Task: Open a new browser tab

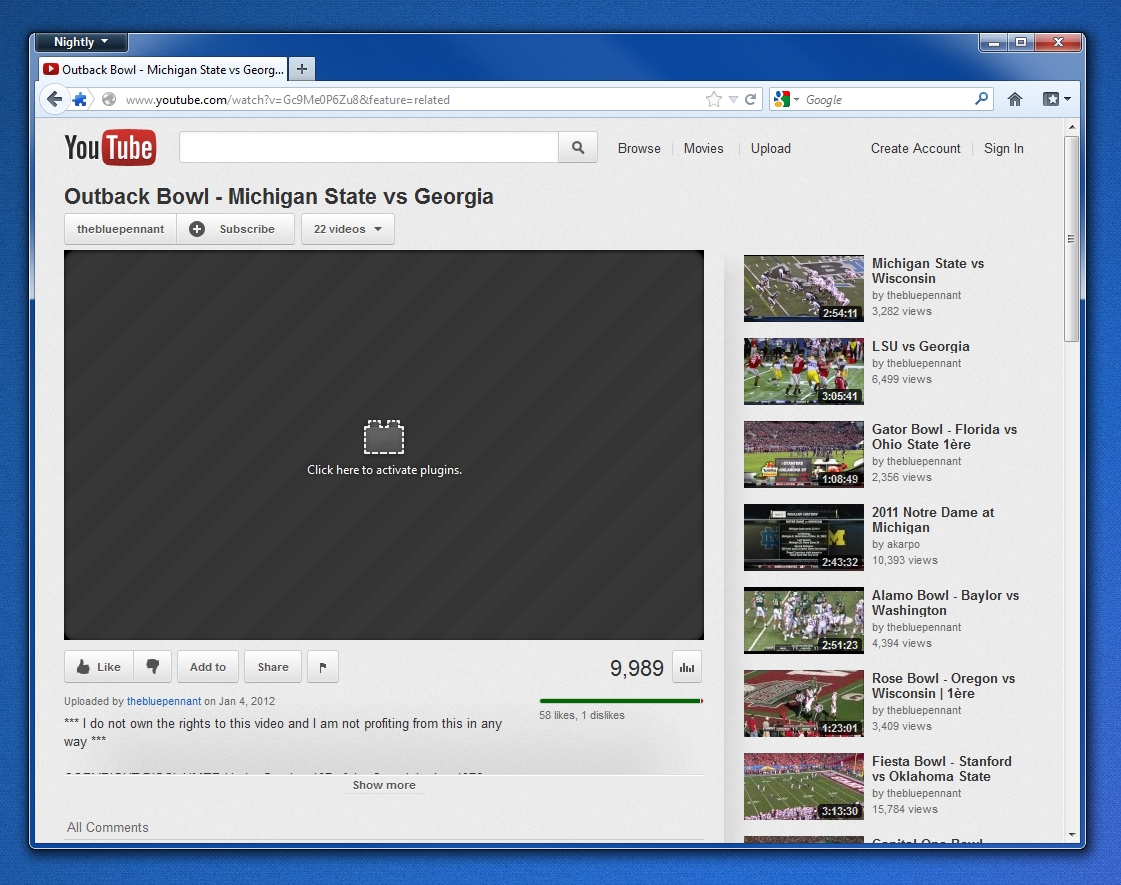Action: click(x=302, y=69)
